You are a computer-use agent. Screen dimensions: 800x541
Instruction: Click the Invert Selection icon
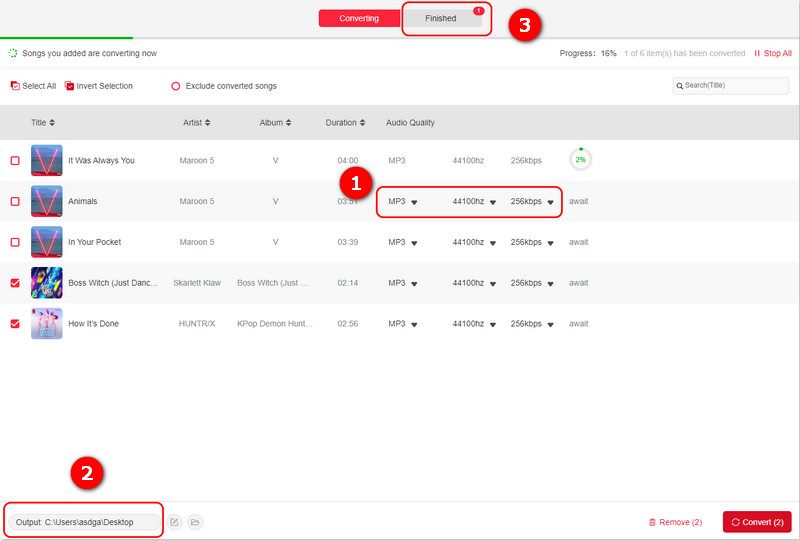(69, 86)
